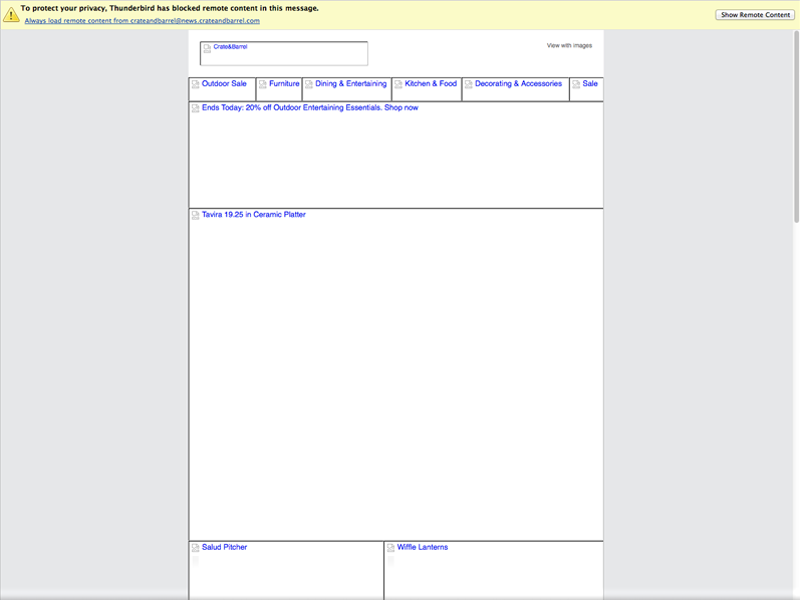
Task: Click the empty Crate&Barrel logo image placeholder box
Action: 285,53
